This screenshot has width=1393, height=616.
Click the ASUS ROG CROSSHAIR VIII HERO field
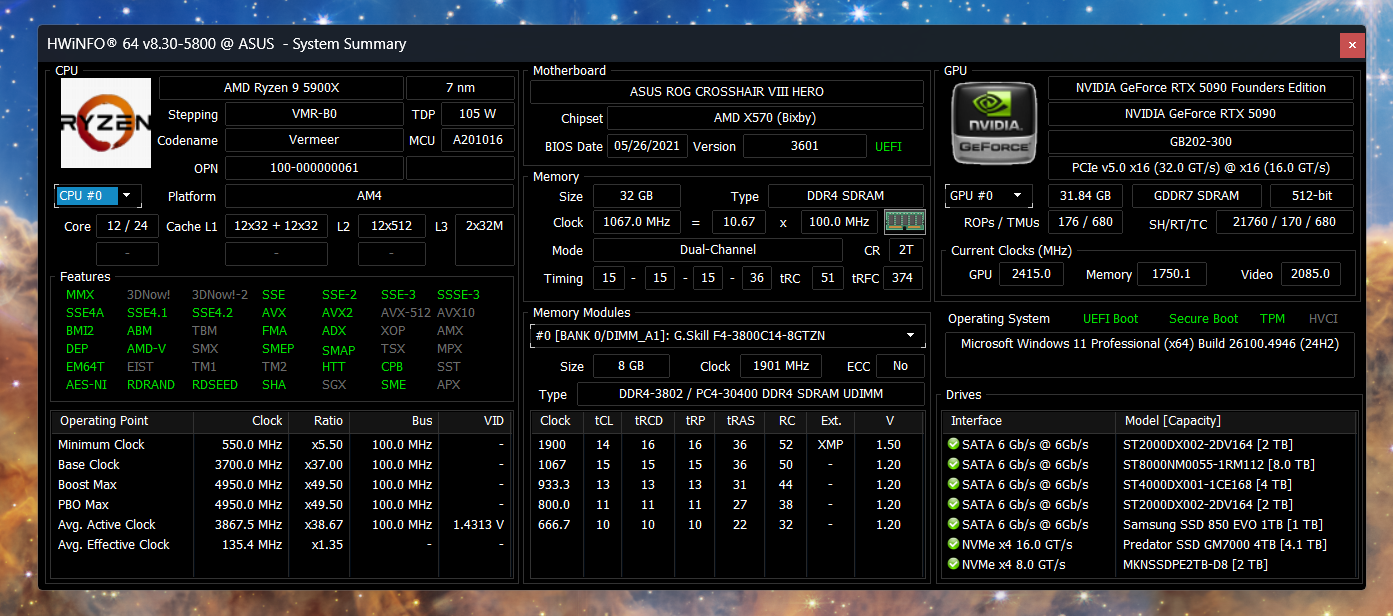point(727,92)
